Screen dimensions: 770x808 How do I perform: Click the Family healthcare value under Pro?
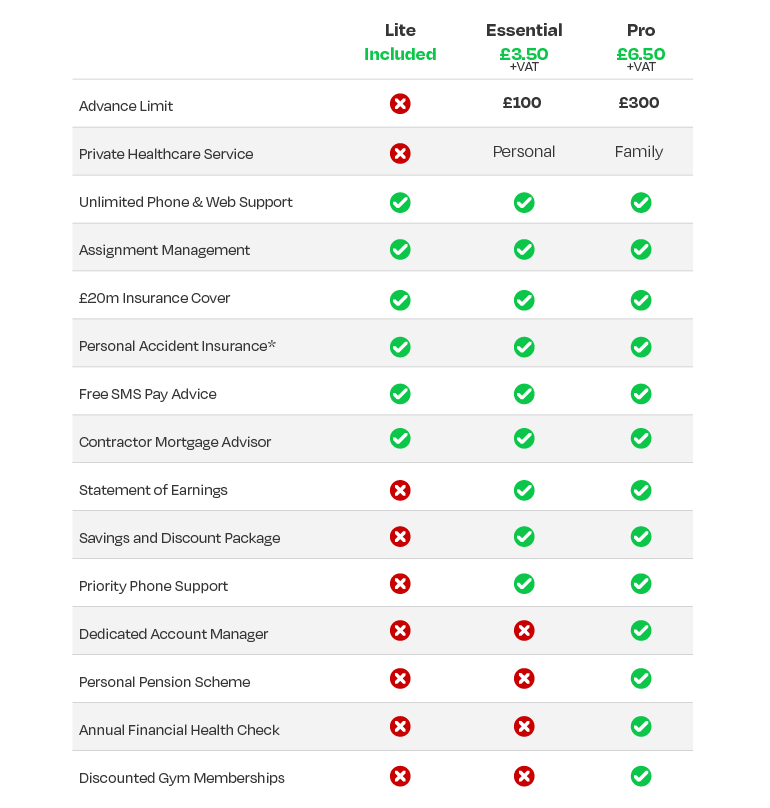(639, 152)
